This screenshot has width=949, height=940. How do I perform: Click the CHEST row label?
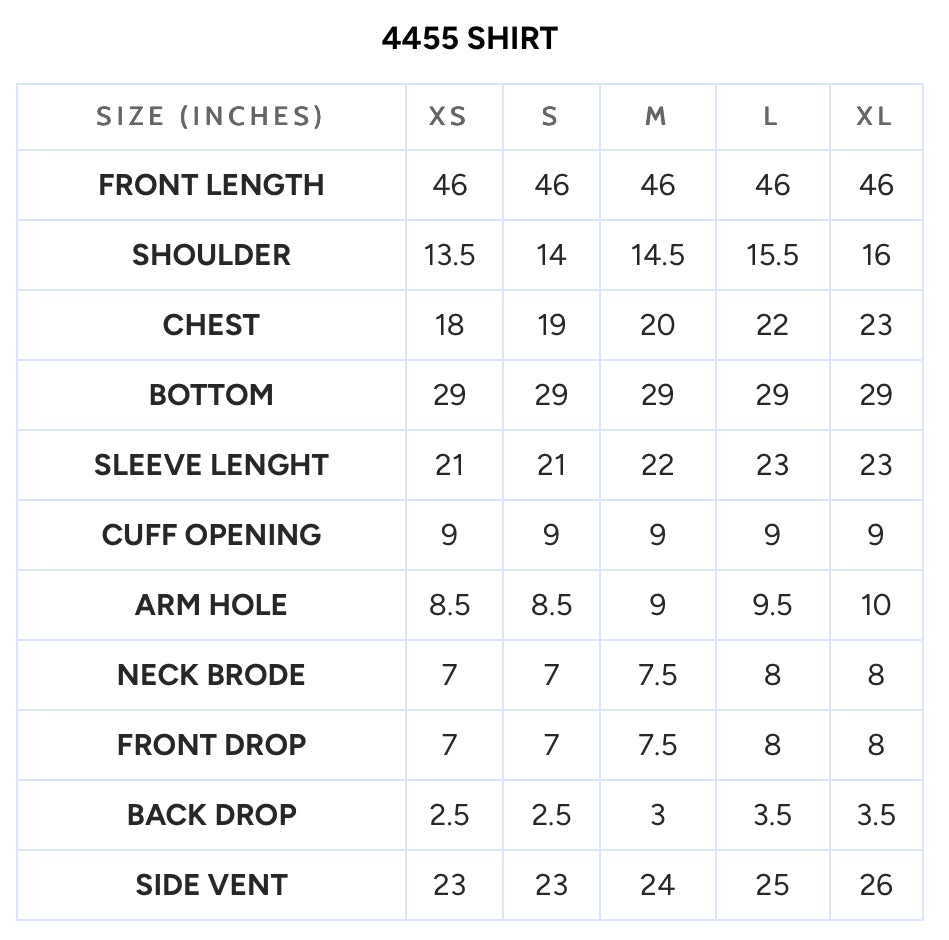click(211, 325)
